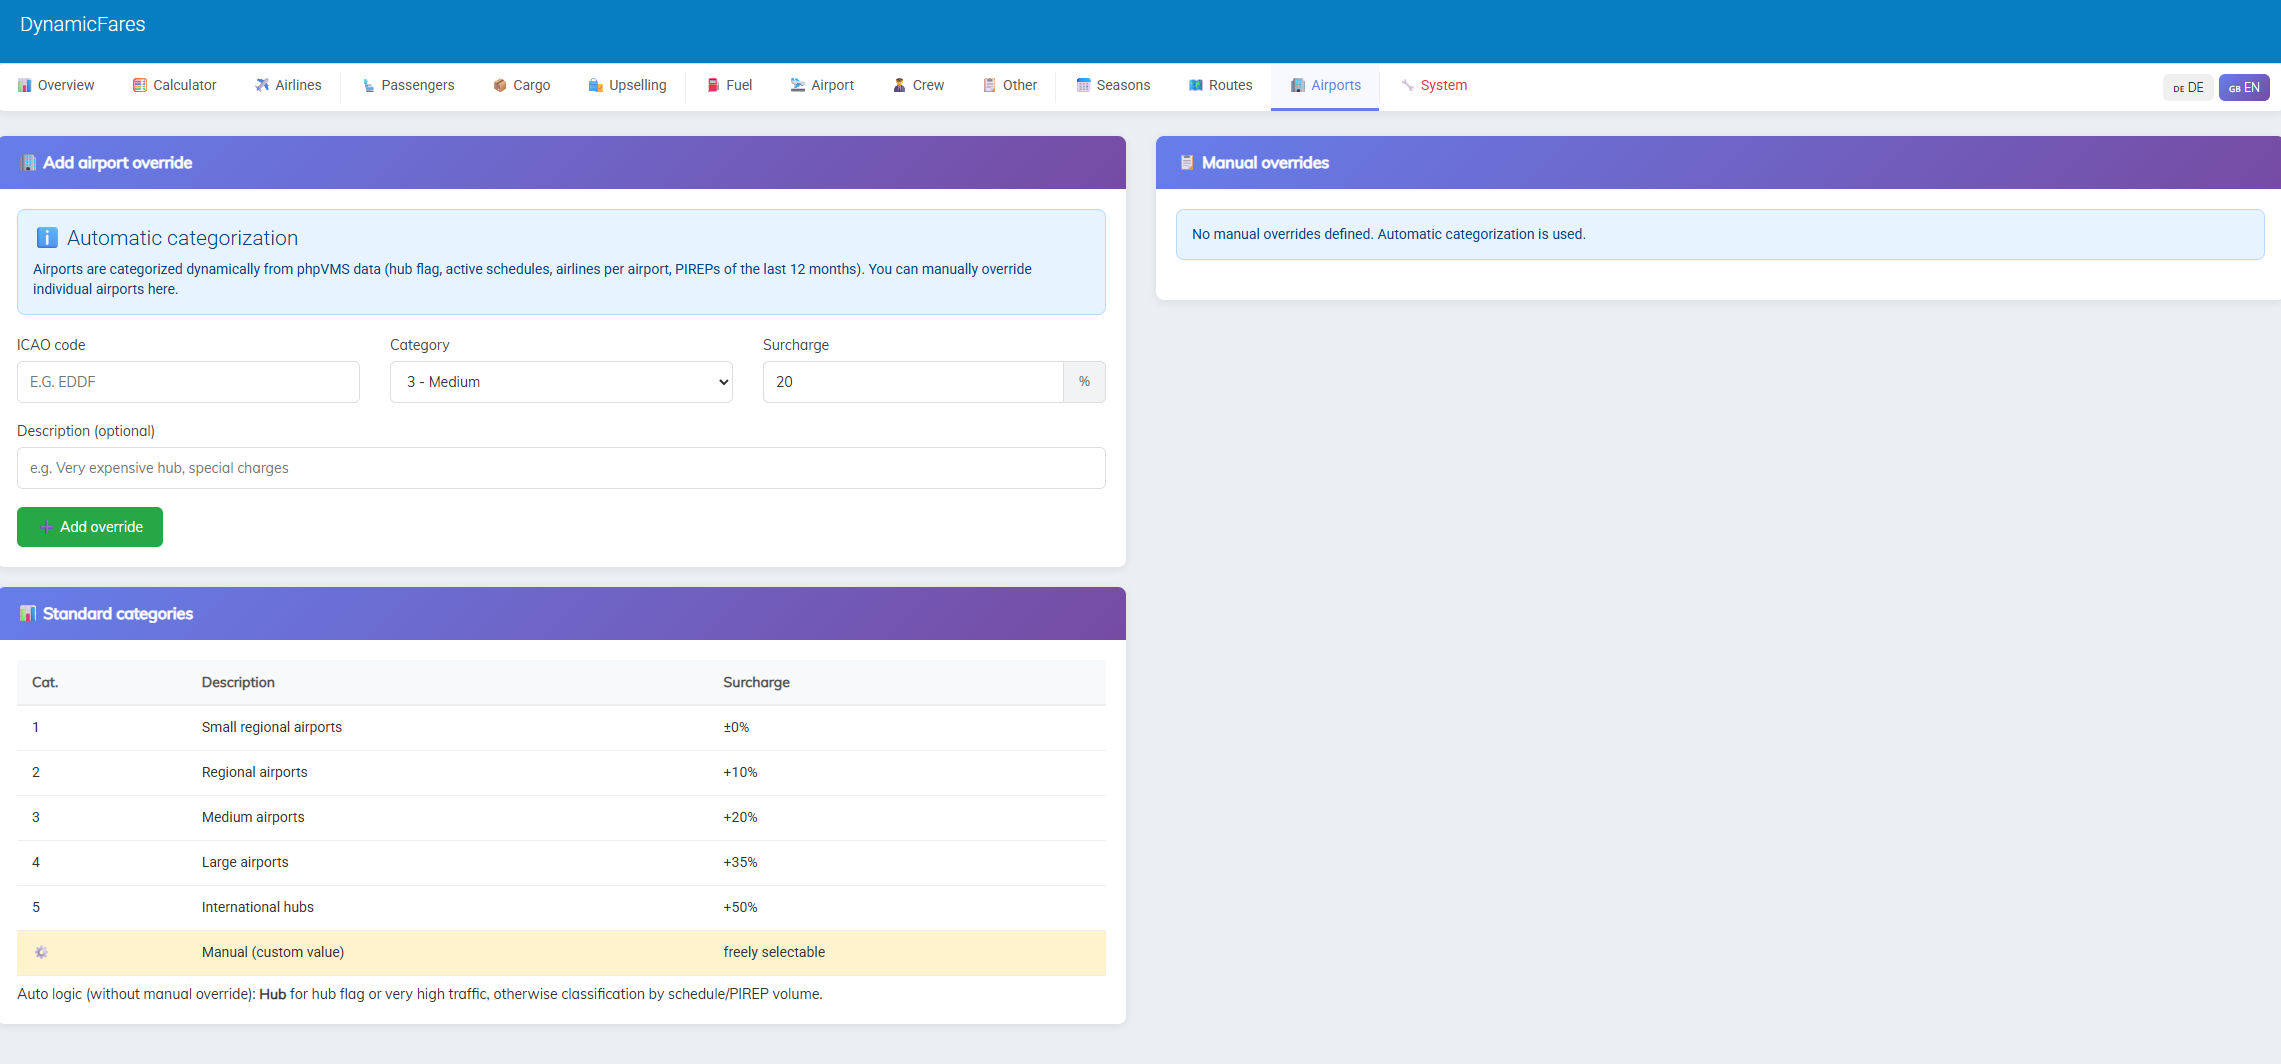Click the DynamicFares title link
This screenshot has height=1064, width=2281.
click(x=83, y=25)
